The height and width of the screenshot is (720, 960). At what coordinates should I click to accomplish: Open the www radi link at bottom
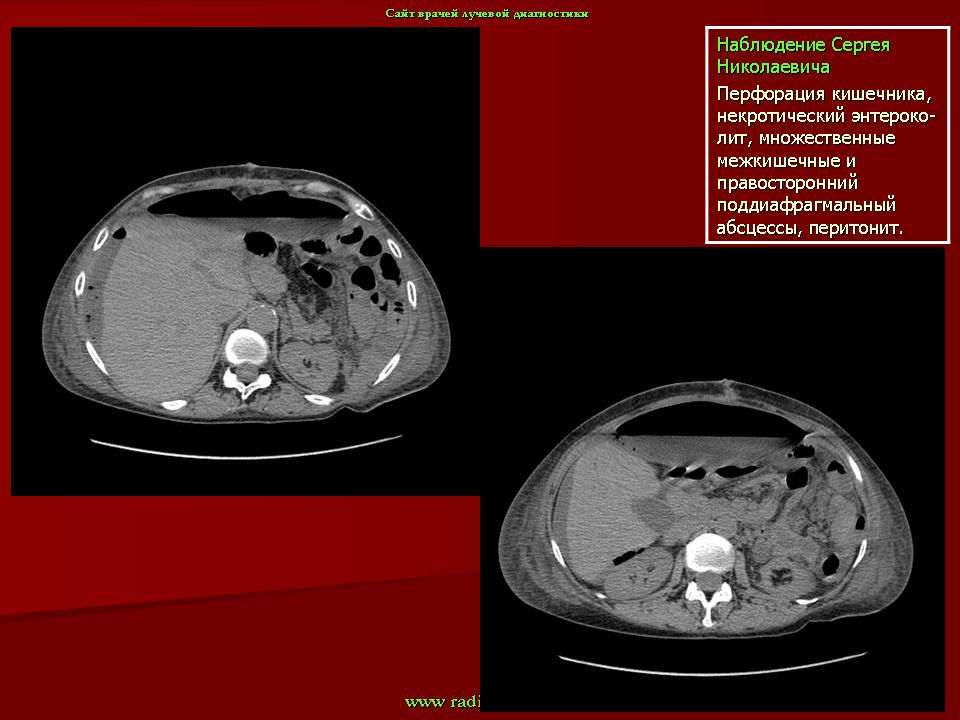point(443,701)
